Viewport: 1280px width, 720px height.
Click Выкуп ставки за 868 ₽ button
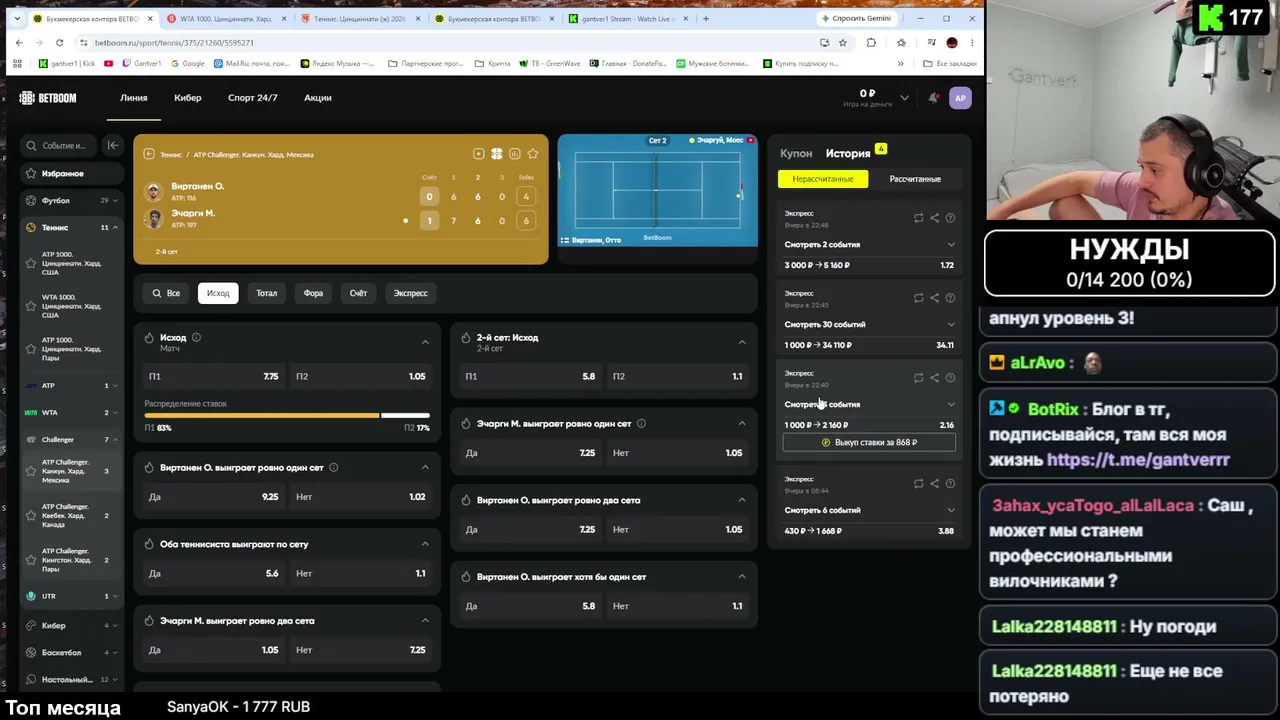coord(869,442)
